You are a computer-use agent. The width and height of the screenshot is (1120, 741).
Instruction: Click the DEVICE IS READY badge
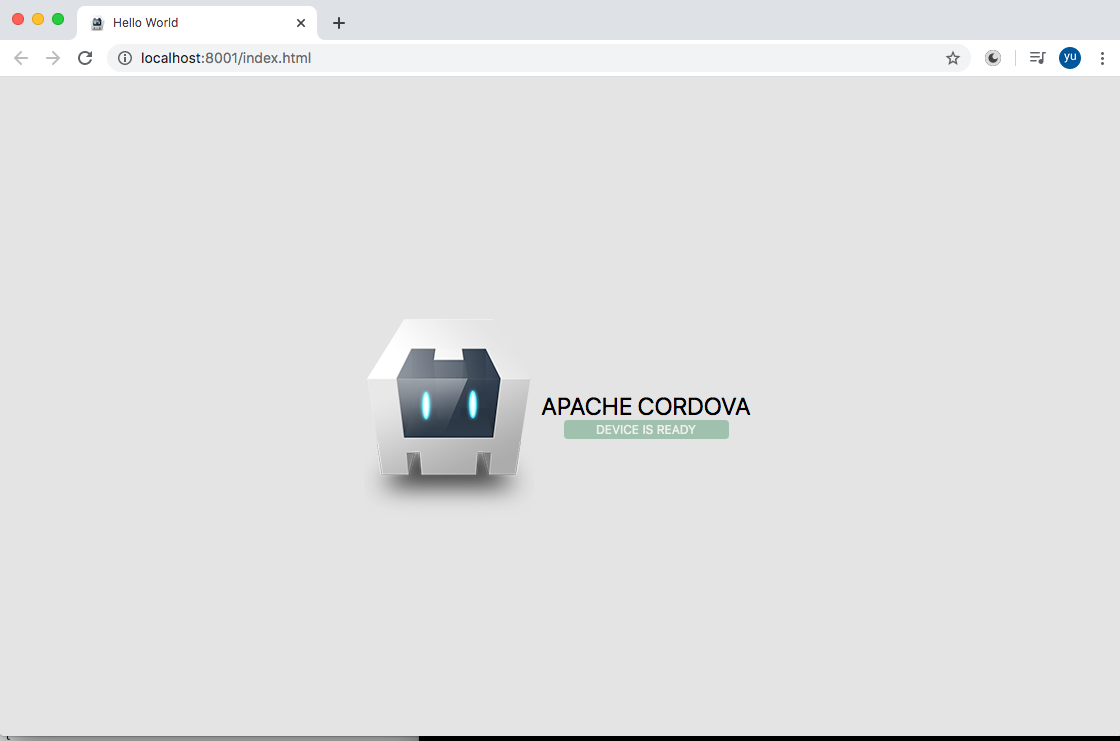tap(646, 429)
